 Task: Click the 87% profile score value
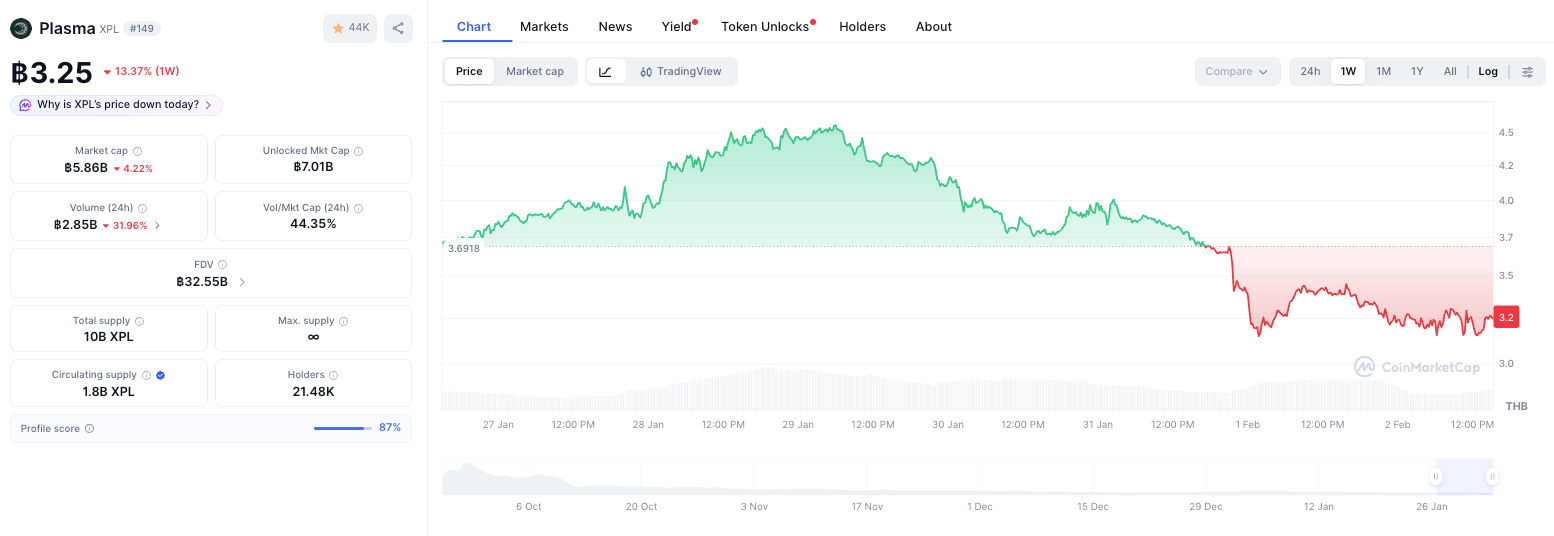[390, 428]
